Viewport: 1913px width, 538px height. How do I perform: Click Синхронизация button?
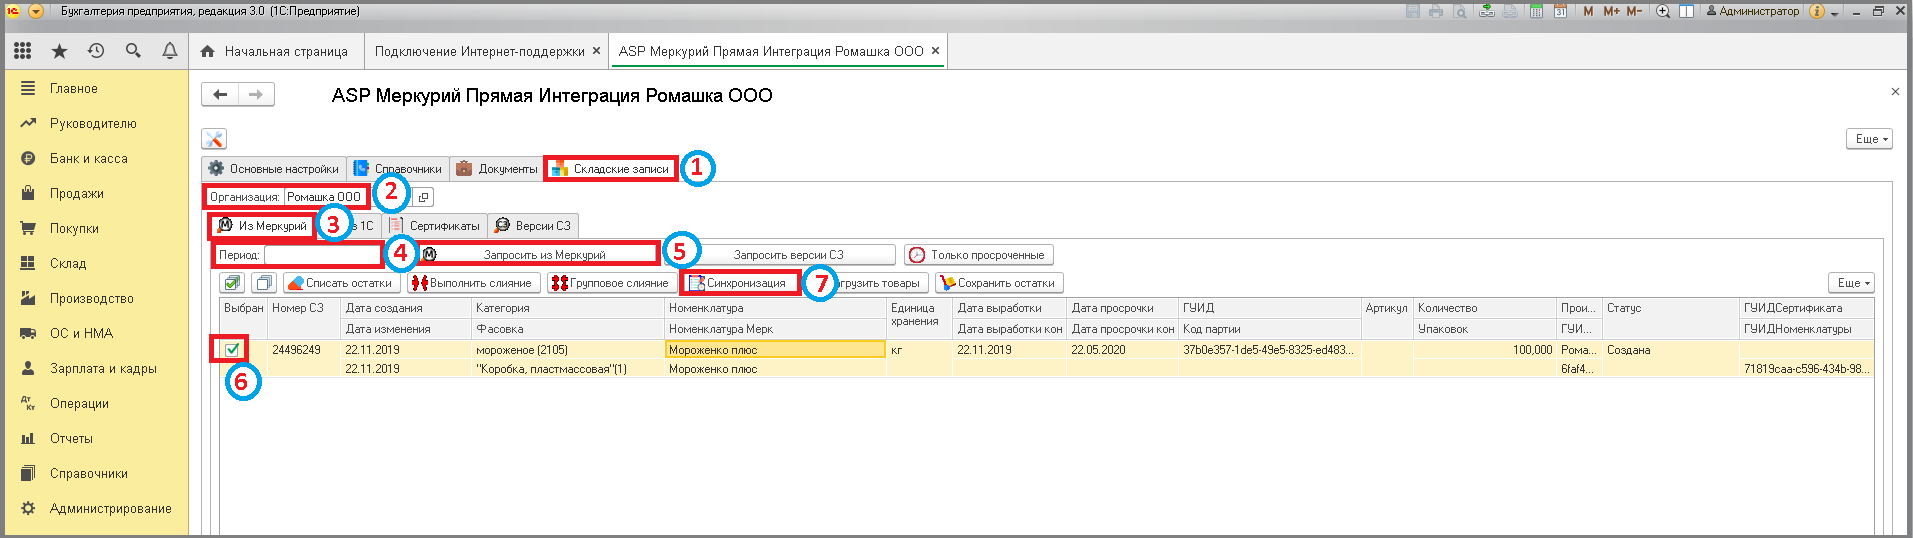(740, 283)
